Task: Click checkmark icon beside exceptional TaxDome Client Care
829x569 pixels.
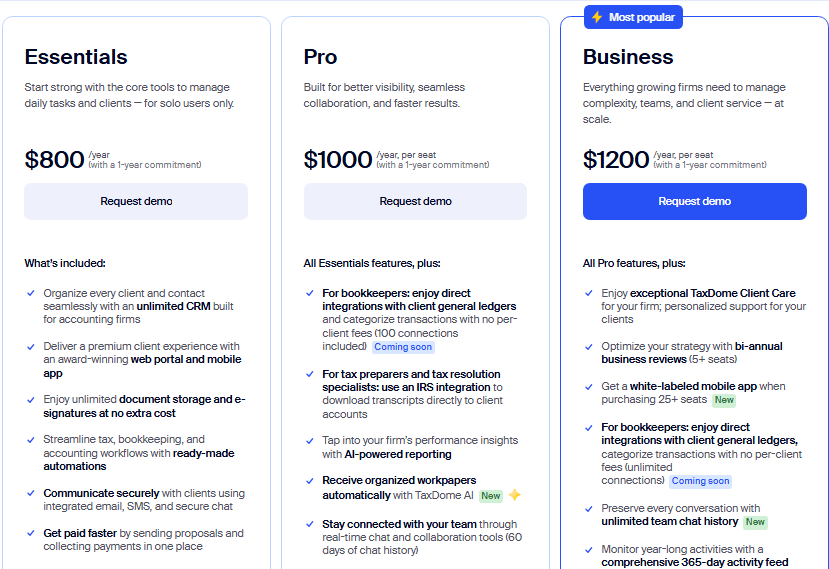Action: [589, 294]
